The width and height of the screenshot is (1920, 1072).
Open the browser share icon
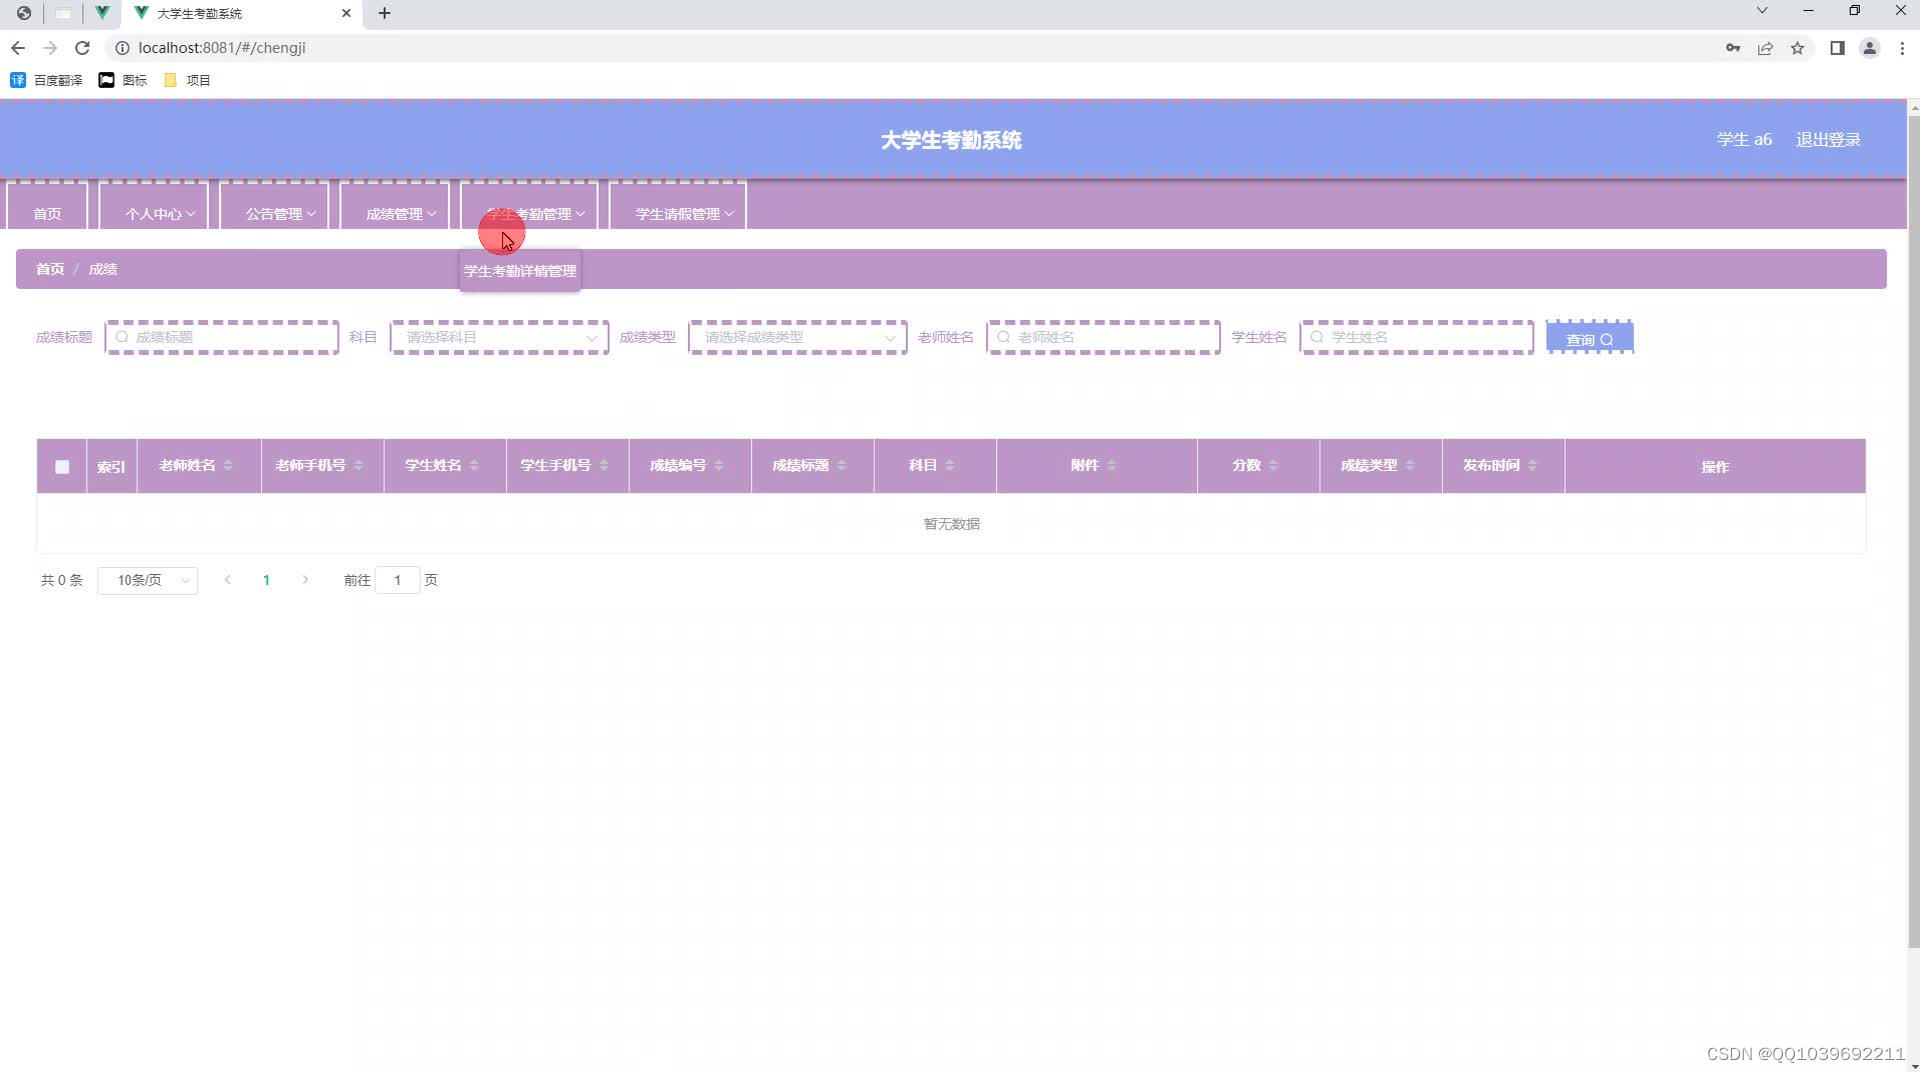coord(1765,48)
